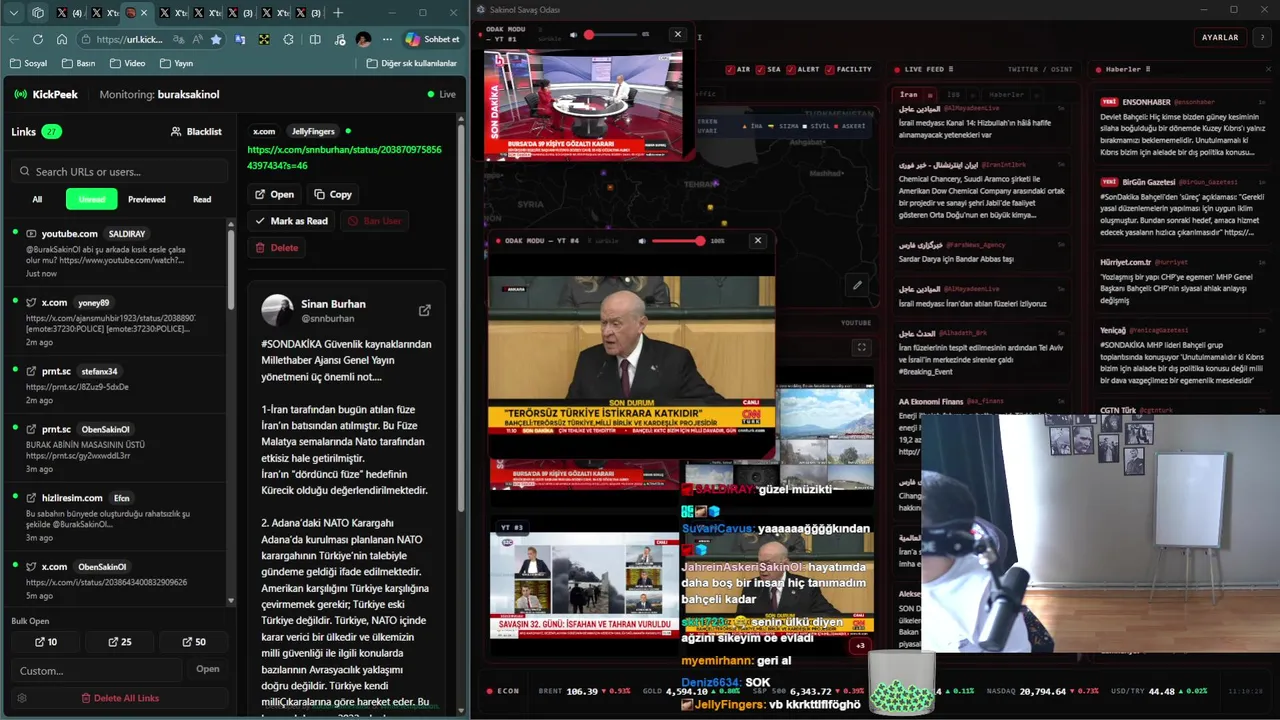This screenshot has height=720, width=1280.
Task: Switch to the İran feed tab
Action: pyautogui.click(x=909, y=94)
